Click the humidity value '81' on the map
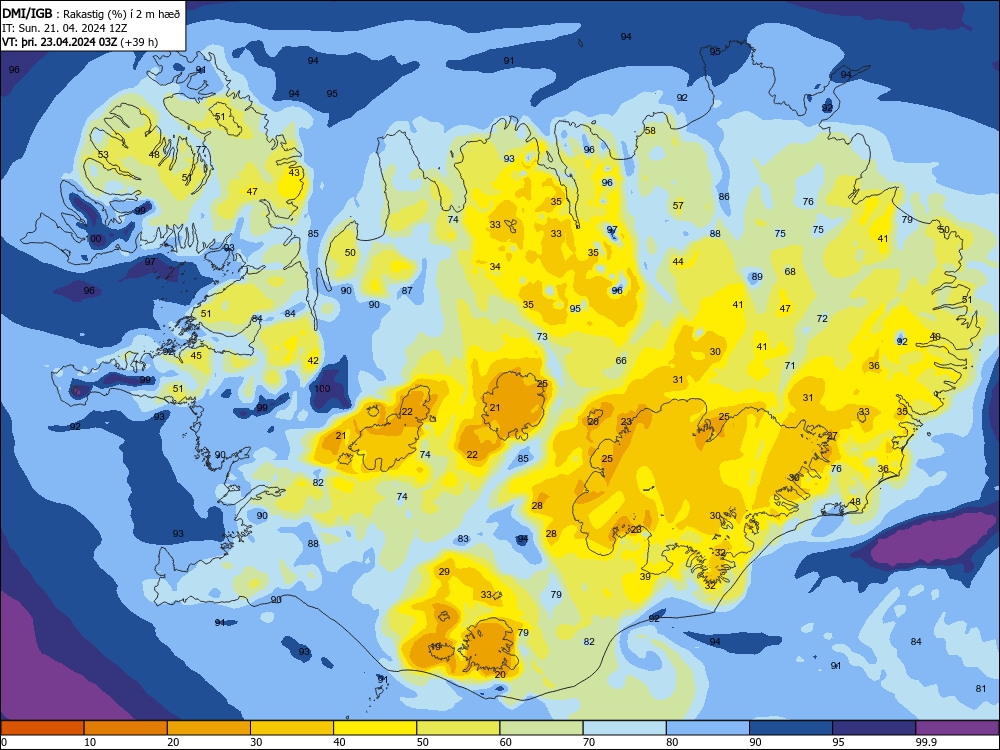The height and width of the screenshot is (750, 1000). click(x=981, y=688)
